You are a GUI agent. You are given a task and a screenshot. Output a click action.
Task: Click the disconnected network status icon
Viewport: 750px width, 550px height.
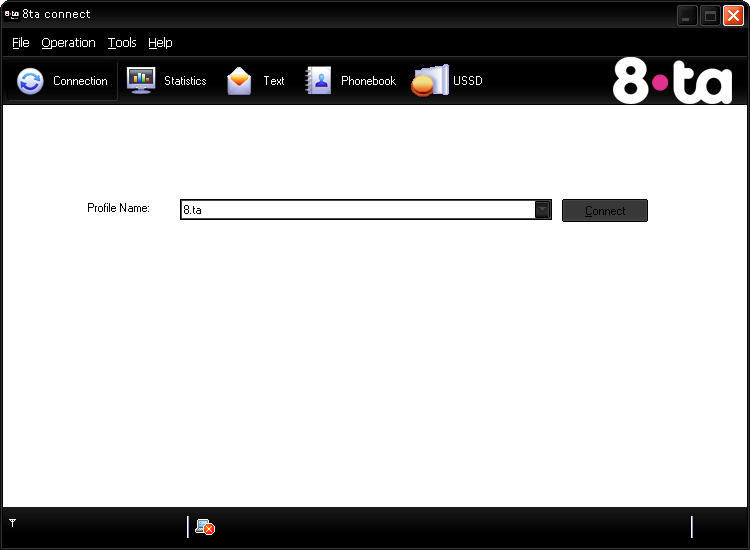(205, 527)
